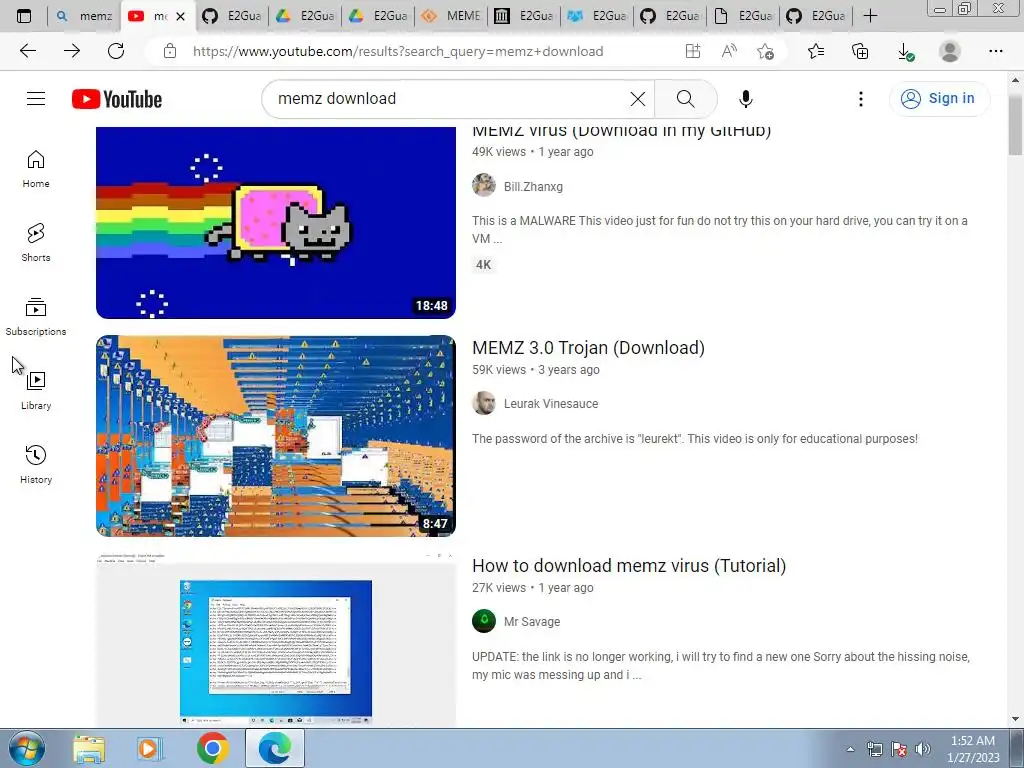Open Edge Settings and more menu
Screen dimensions: 1024x768
coord(995,51)
